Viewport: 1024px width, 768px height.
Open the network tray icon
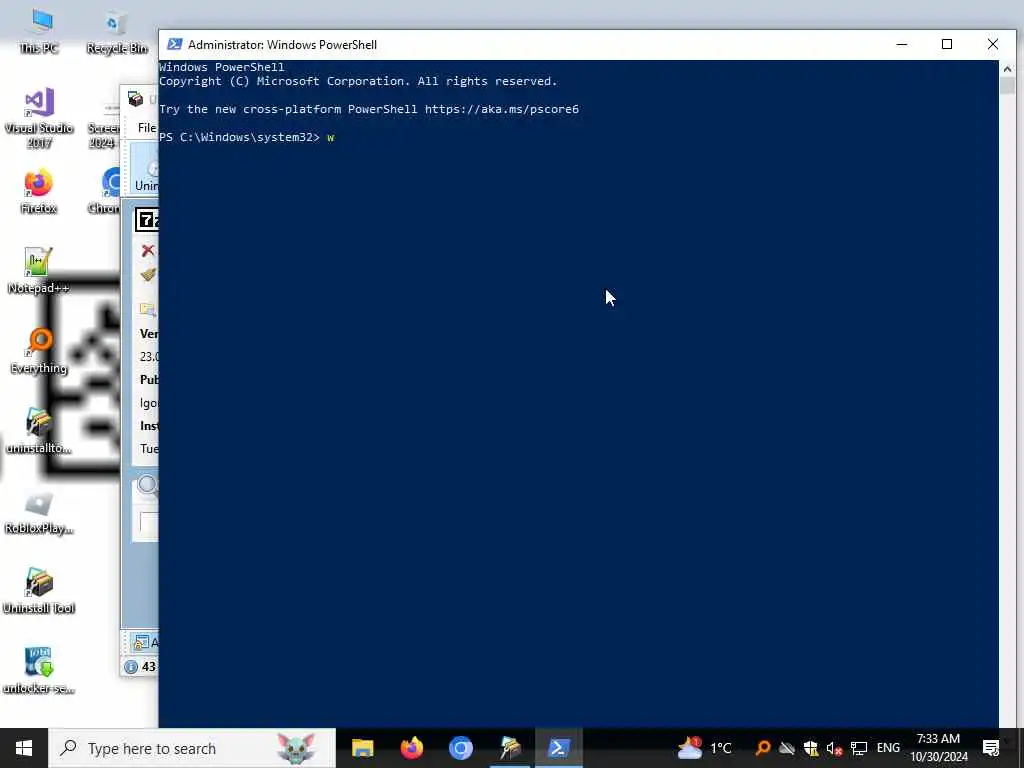click(x=858, y=748)
